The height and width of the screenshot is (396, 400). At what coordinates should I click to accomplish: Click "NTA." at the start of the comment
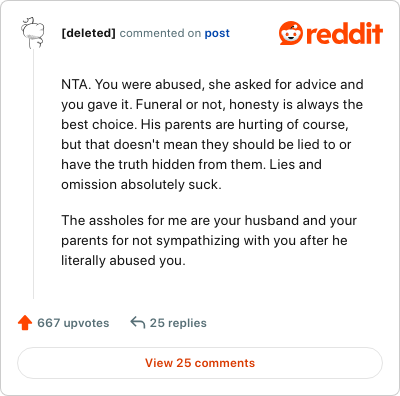tap(76, 84)
